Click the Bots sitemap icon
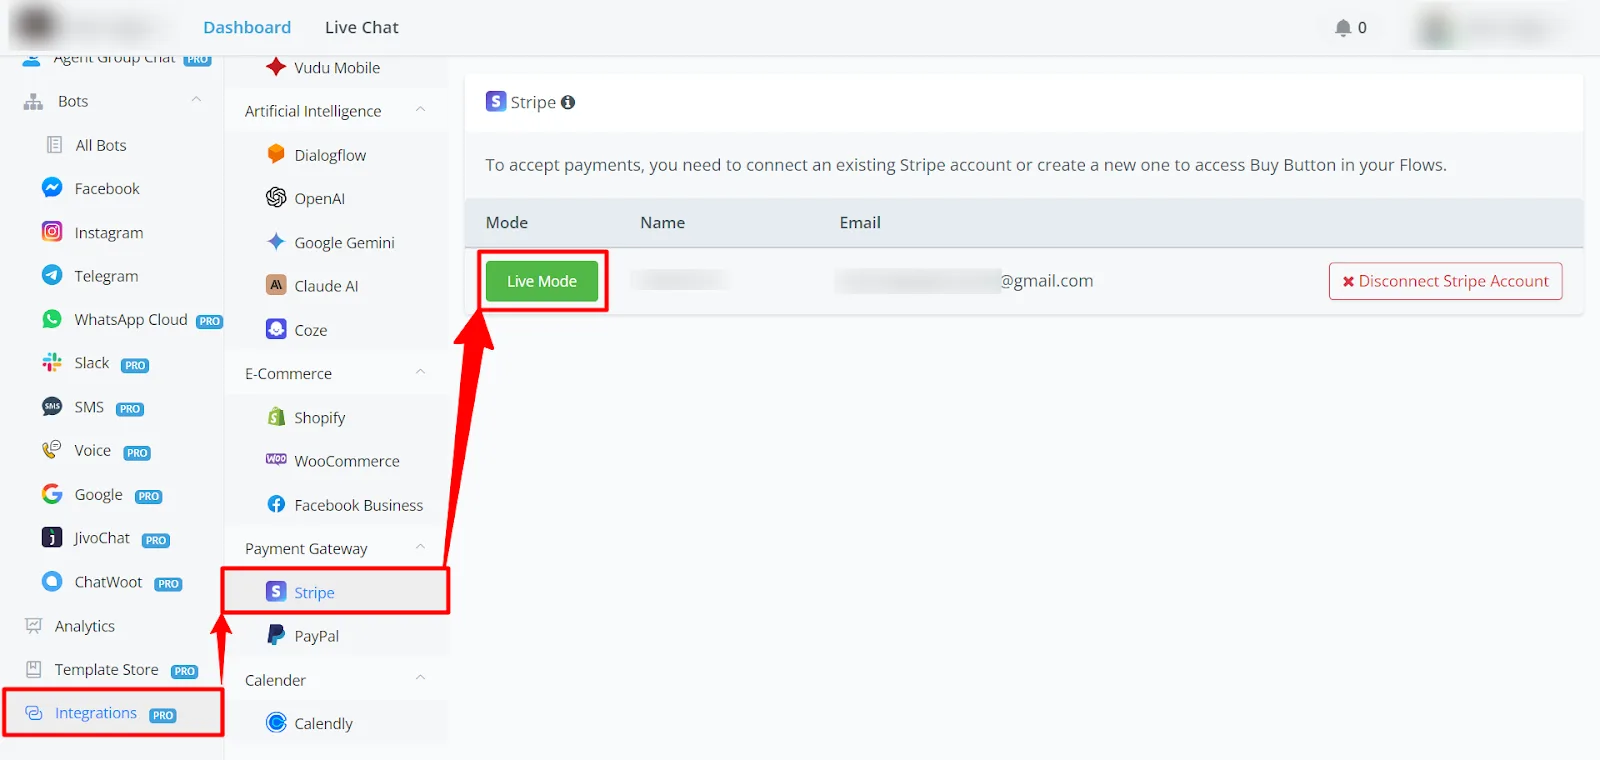 pyautogui.click(x=33, y=102)
